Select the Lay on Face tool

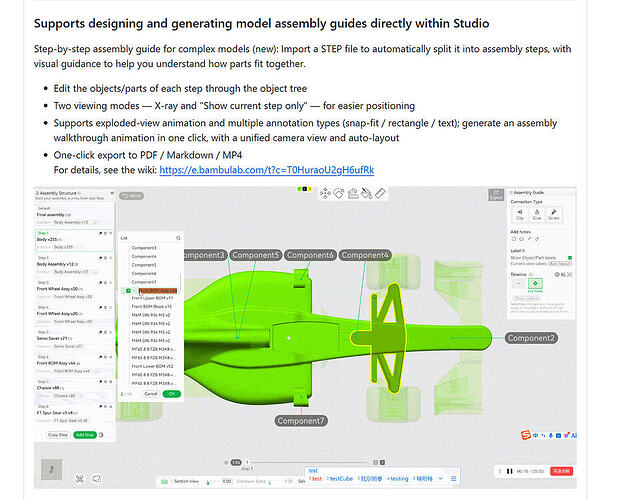pos(353,194)
